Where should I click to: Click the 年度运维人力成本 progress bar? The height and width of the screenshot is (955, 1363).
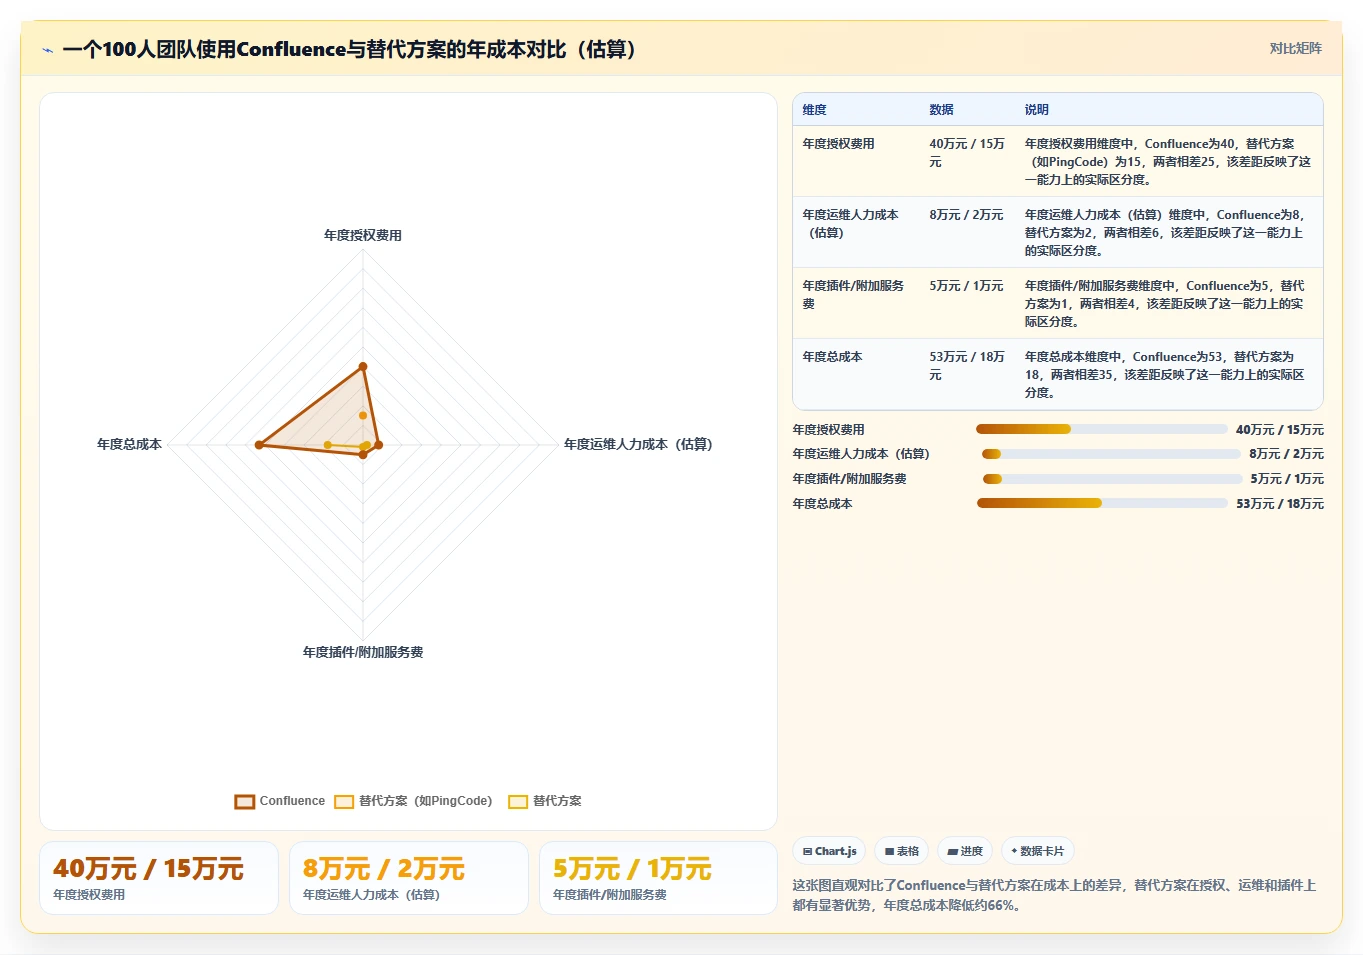click(x=1111, y=454)
